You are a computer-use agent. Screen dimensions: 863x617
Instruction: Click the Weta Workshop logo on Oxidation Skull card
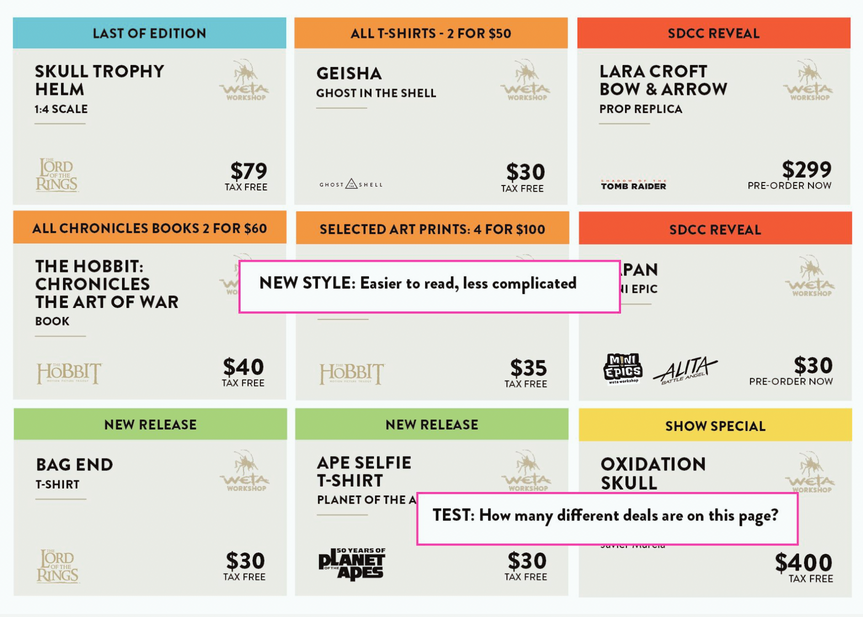[808, 471]
